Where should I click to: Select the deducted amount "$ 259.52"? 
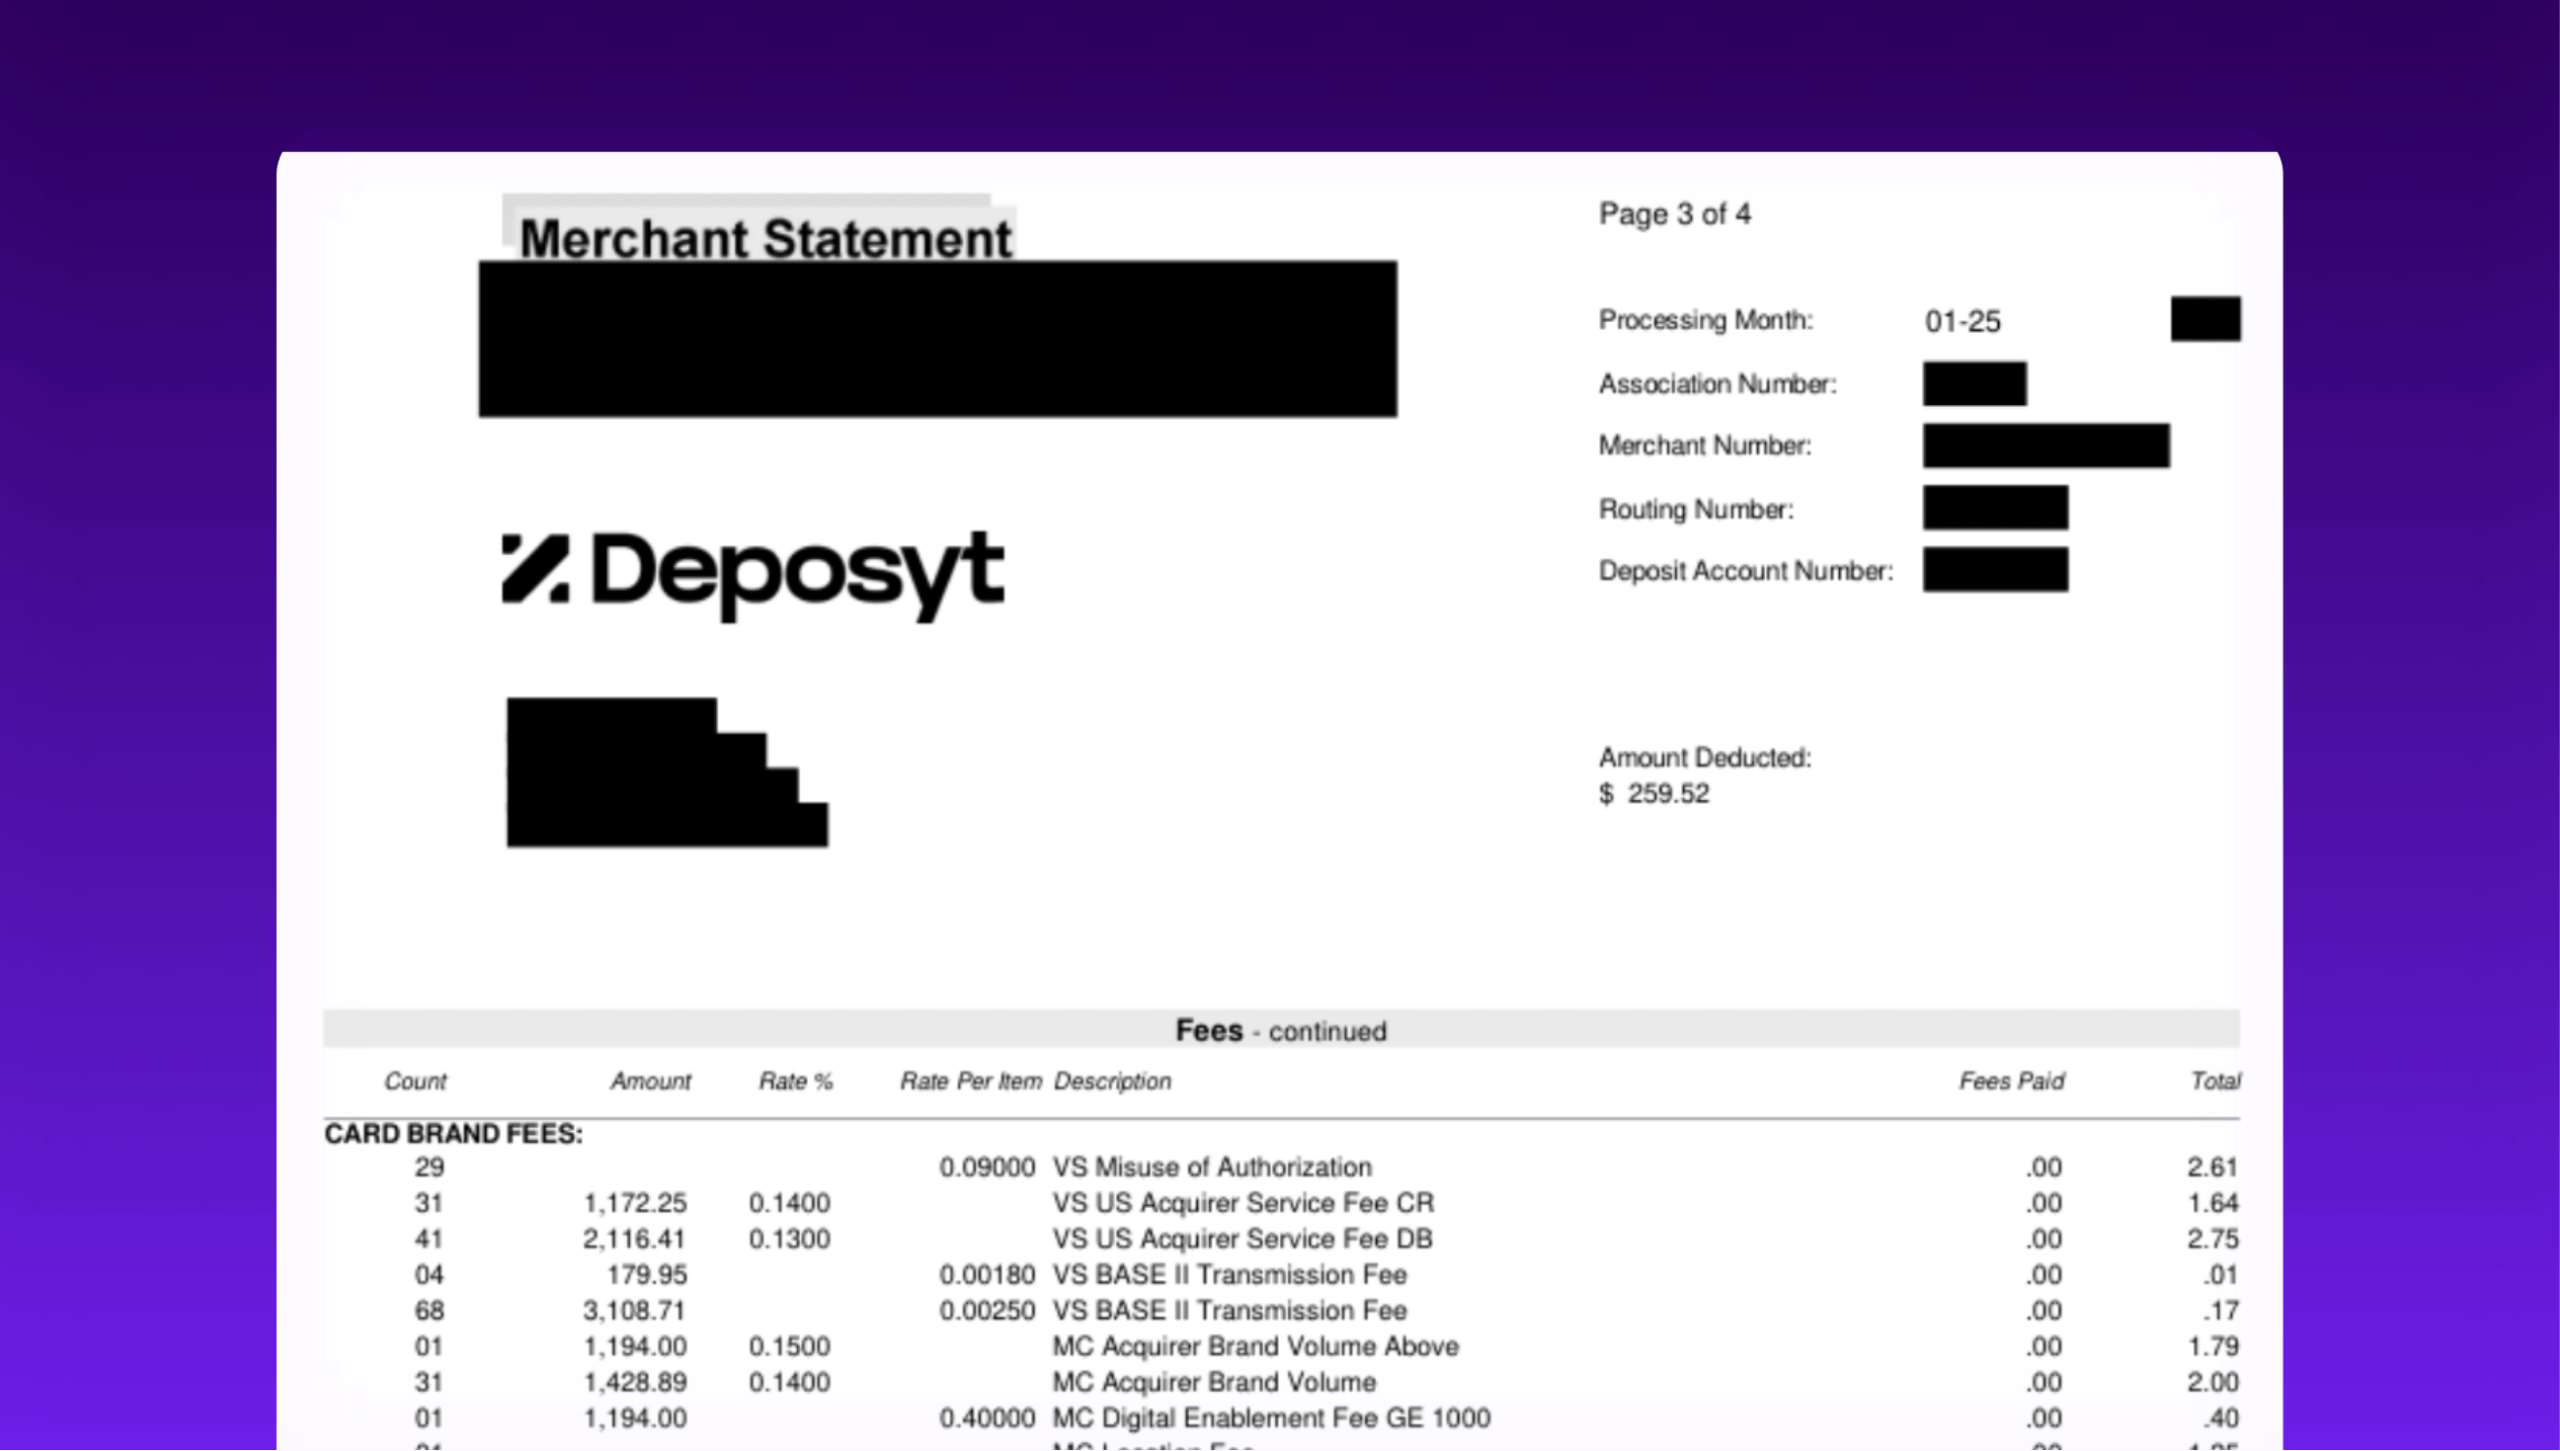(1654, 793)
